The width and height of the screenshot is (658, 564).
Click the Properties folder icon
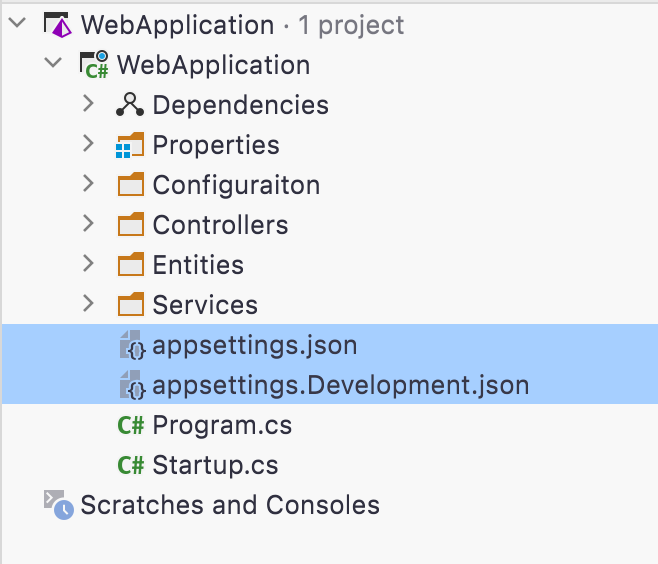tap(130, 145)
